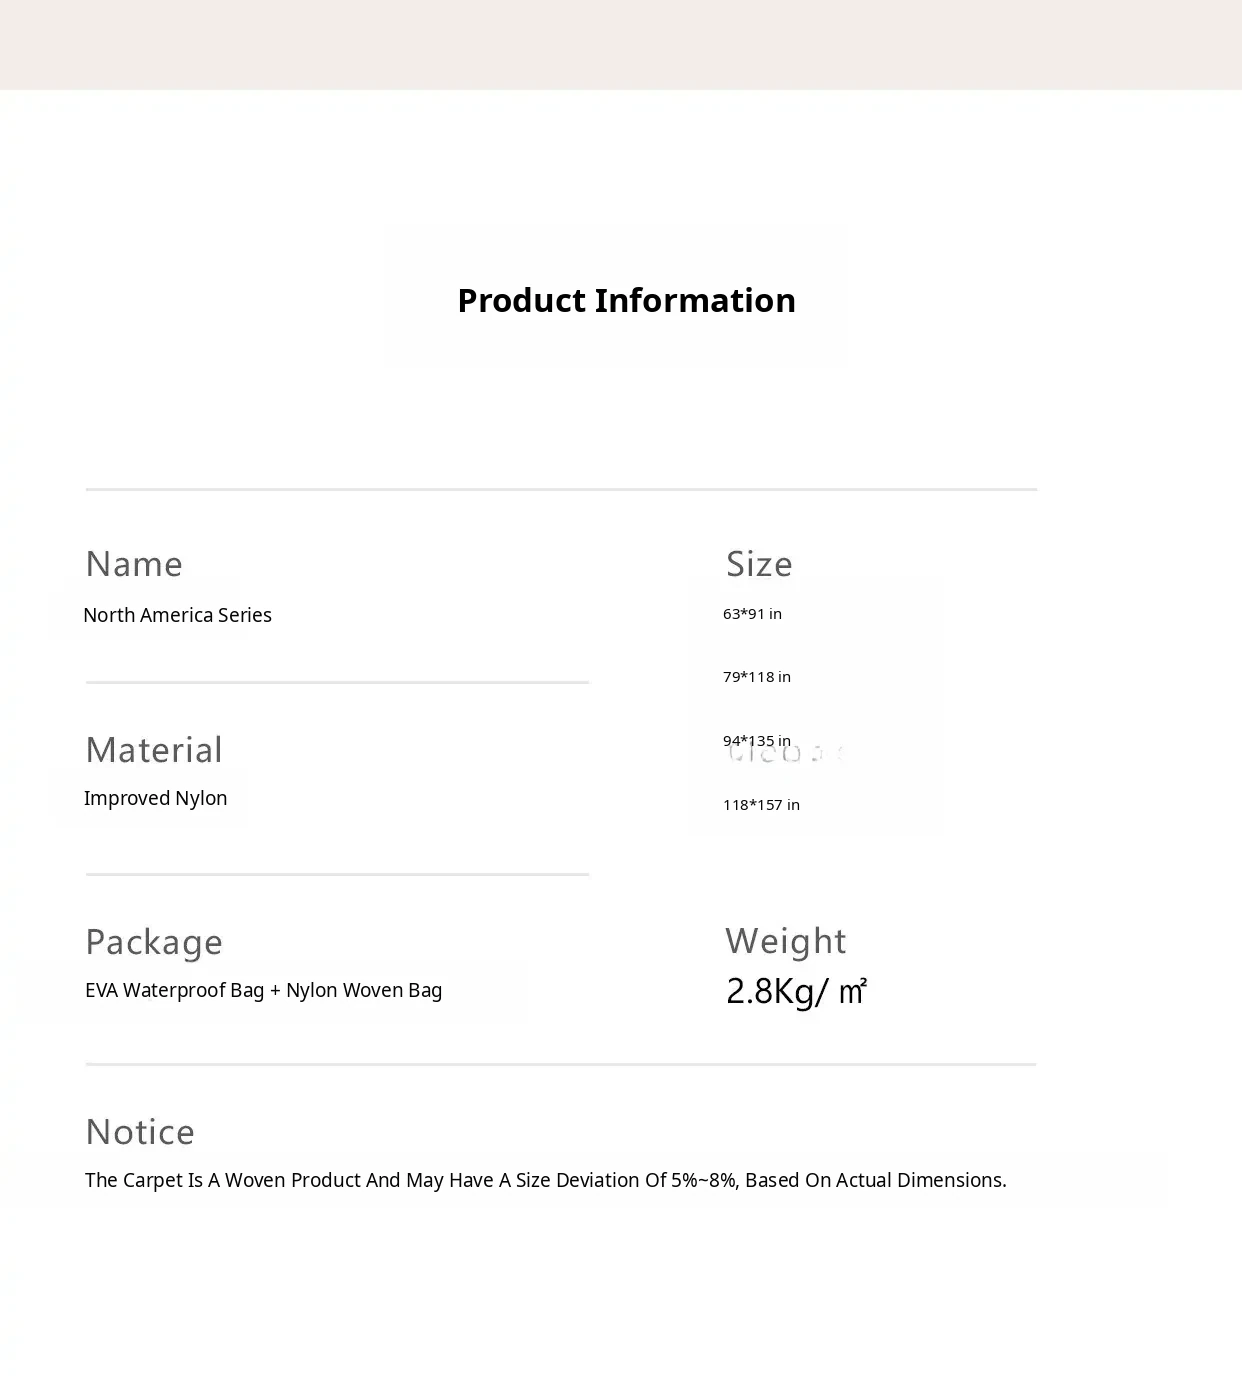This screenshot has width=1242, height=1385.
Task: Click the Product Information heading
Action: click(626, 300)
